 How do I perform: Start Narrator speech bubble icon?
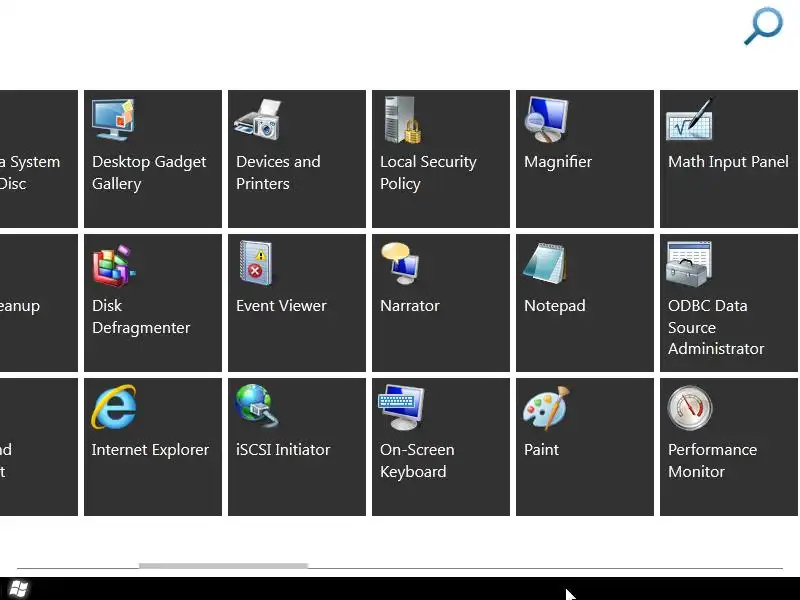click(x=401, y=263)
